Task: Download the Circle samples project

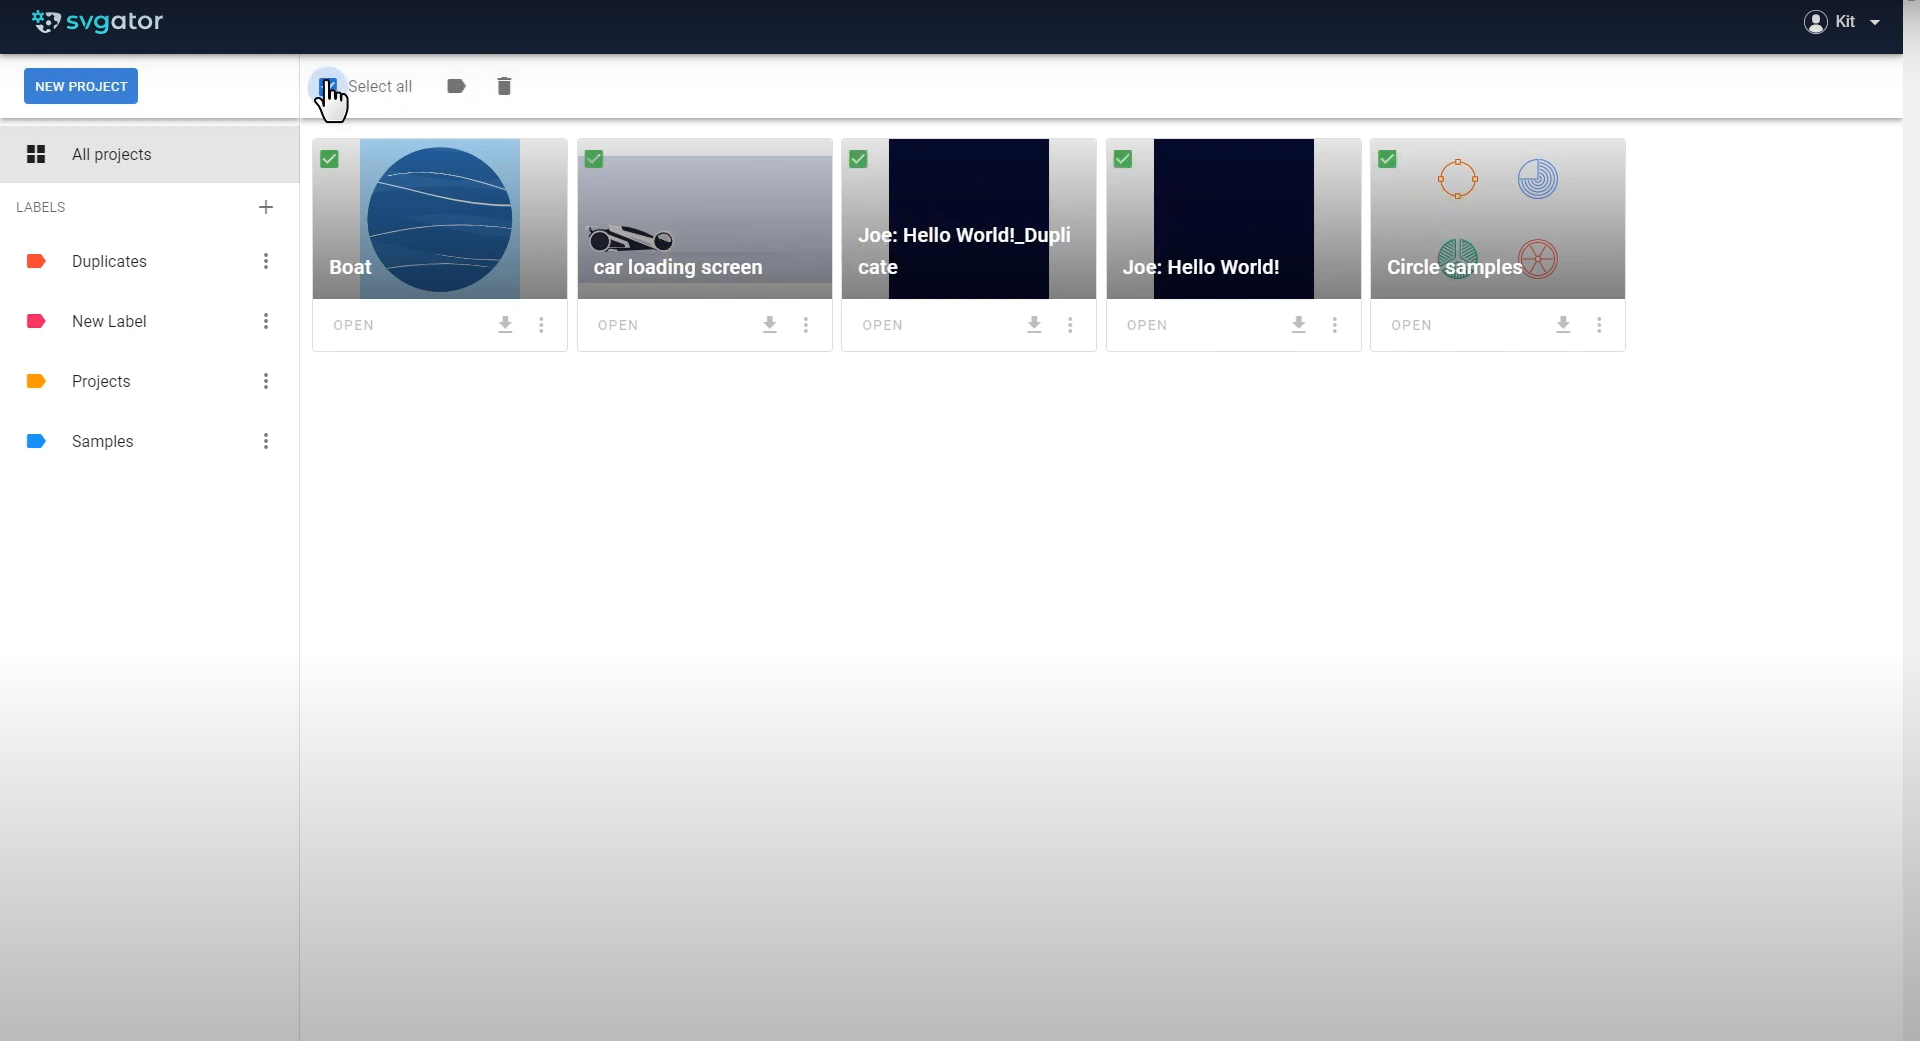Action: (x=1564, y=325)
